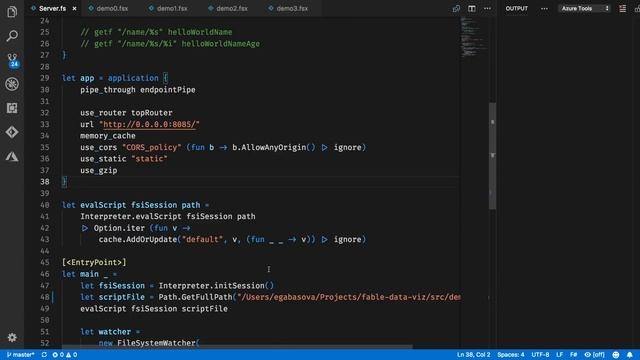Change the Spaces: 4 indentation setting
Viewport: 640px width, 360px height.
511,355
